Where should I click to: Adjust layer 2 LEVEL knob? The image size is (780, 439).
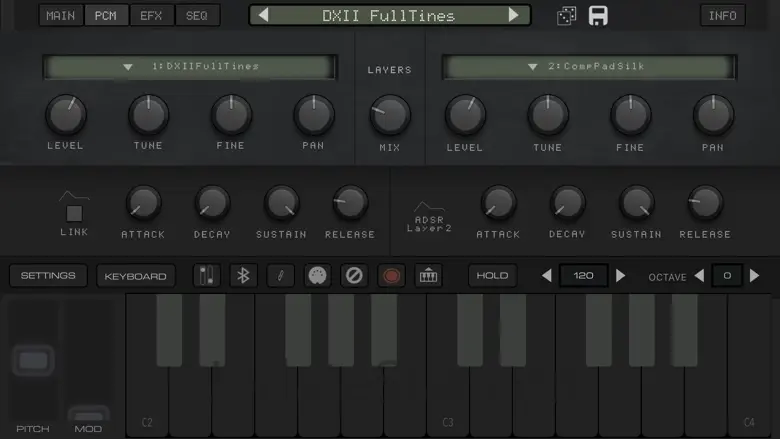click(x=465, y=115)
